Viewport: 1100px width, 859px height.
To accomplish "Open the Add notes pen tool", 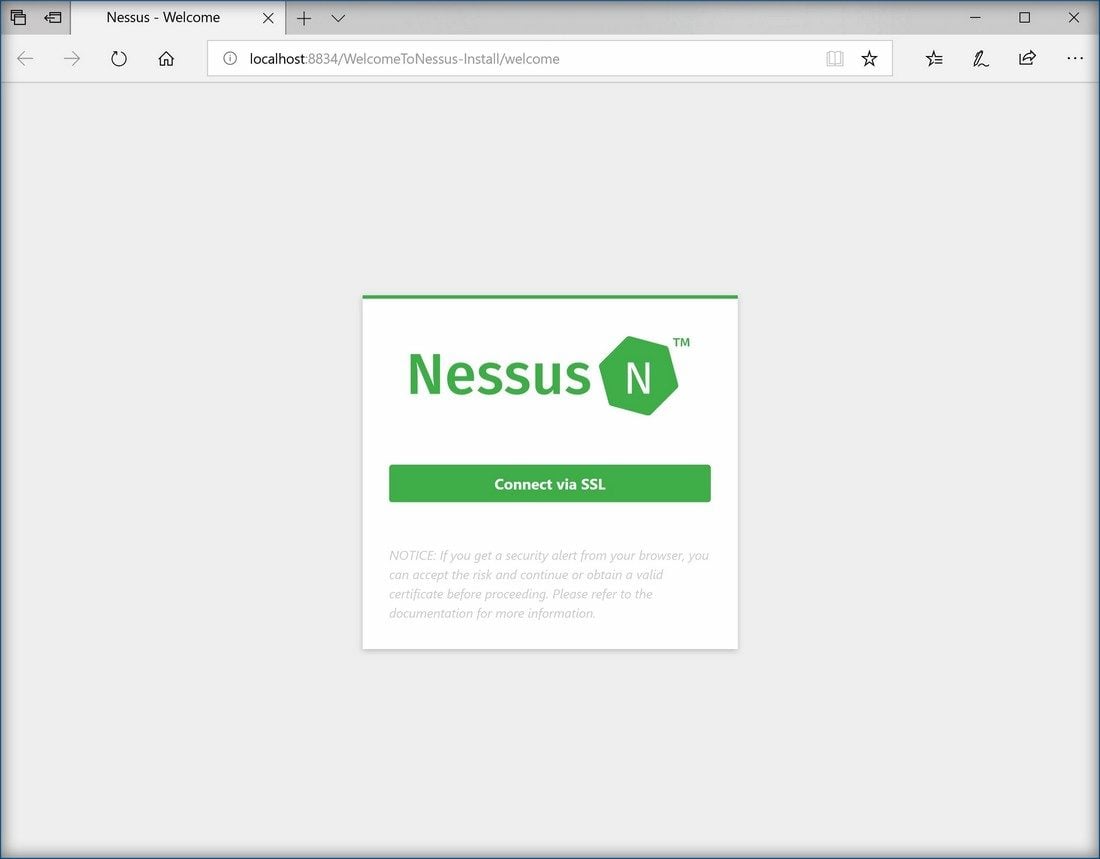I will click(981, 59).
